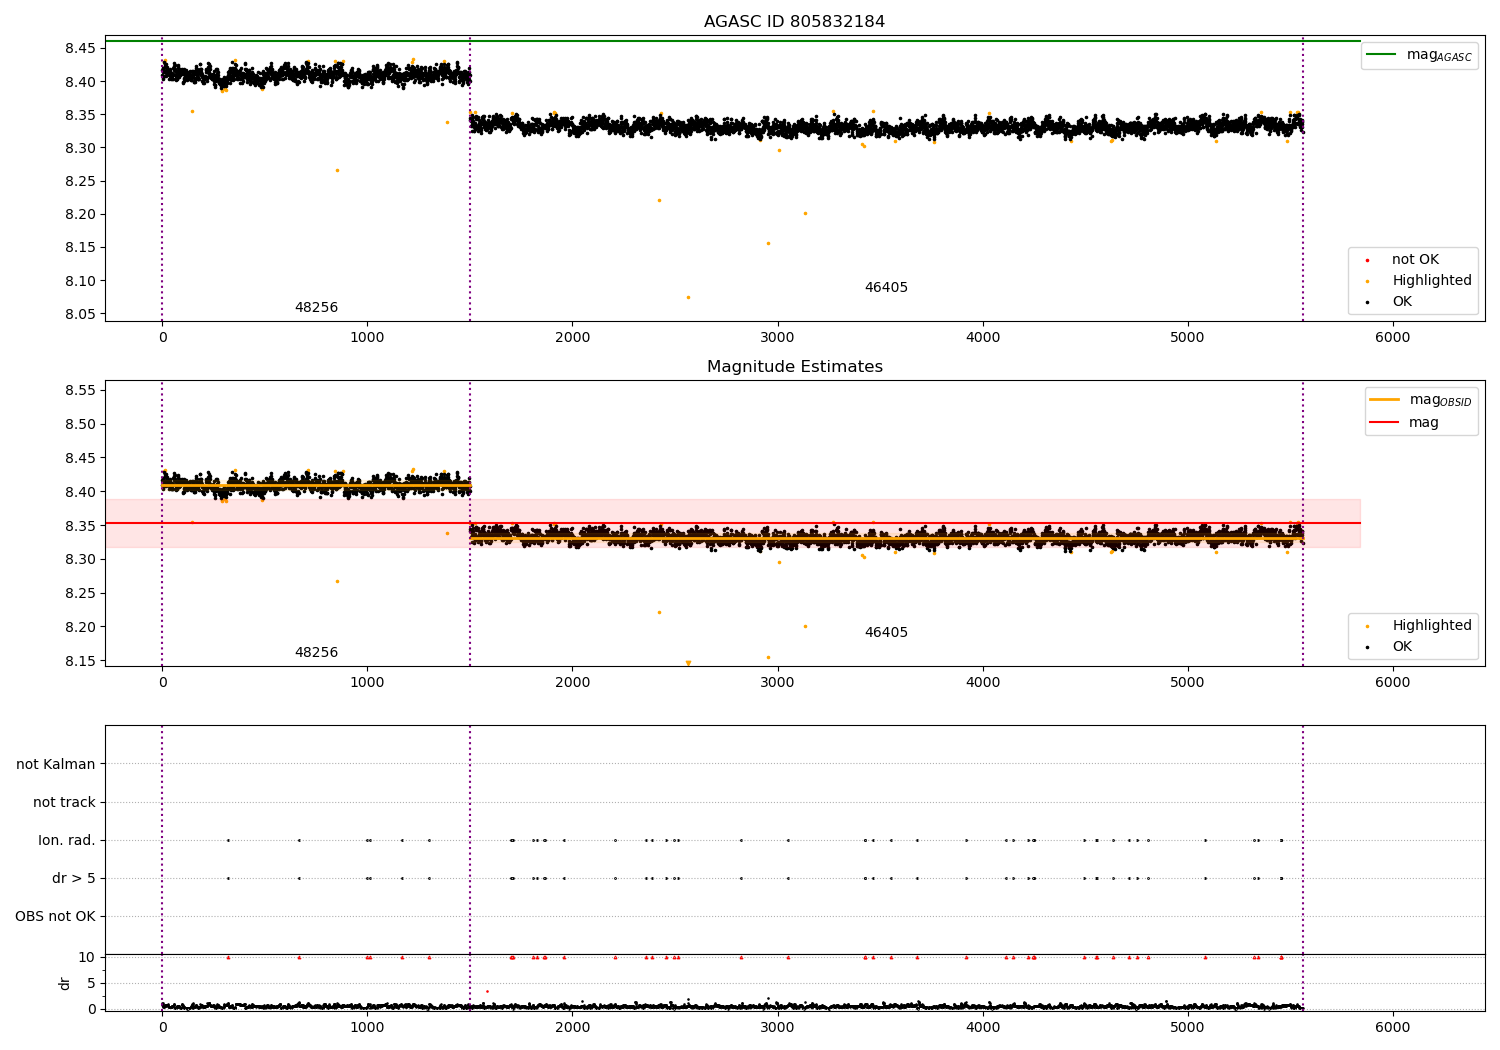1500x1050 pixels.
Task: Click the green mag AGASC line in the top plot
Action: pos(732,41)
